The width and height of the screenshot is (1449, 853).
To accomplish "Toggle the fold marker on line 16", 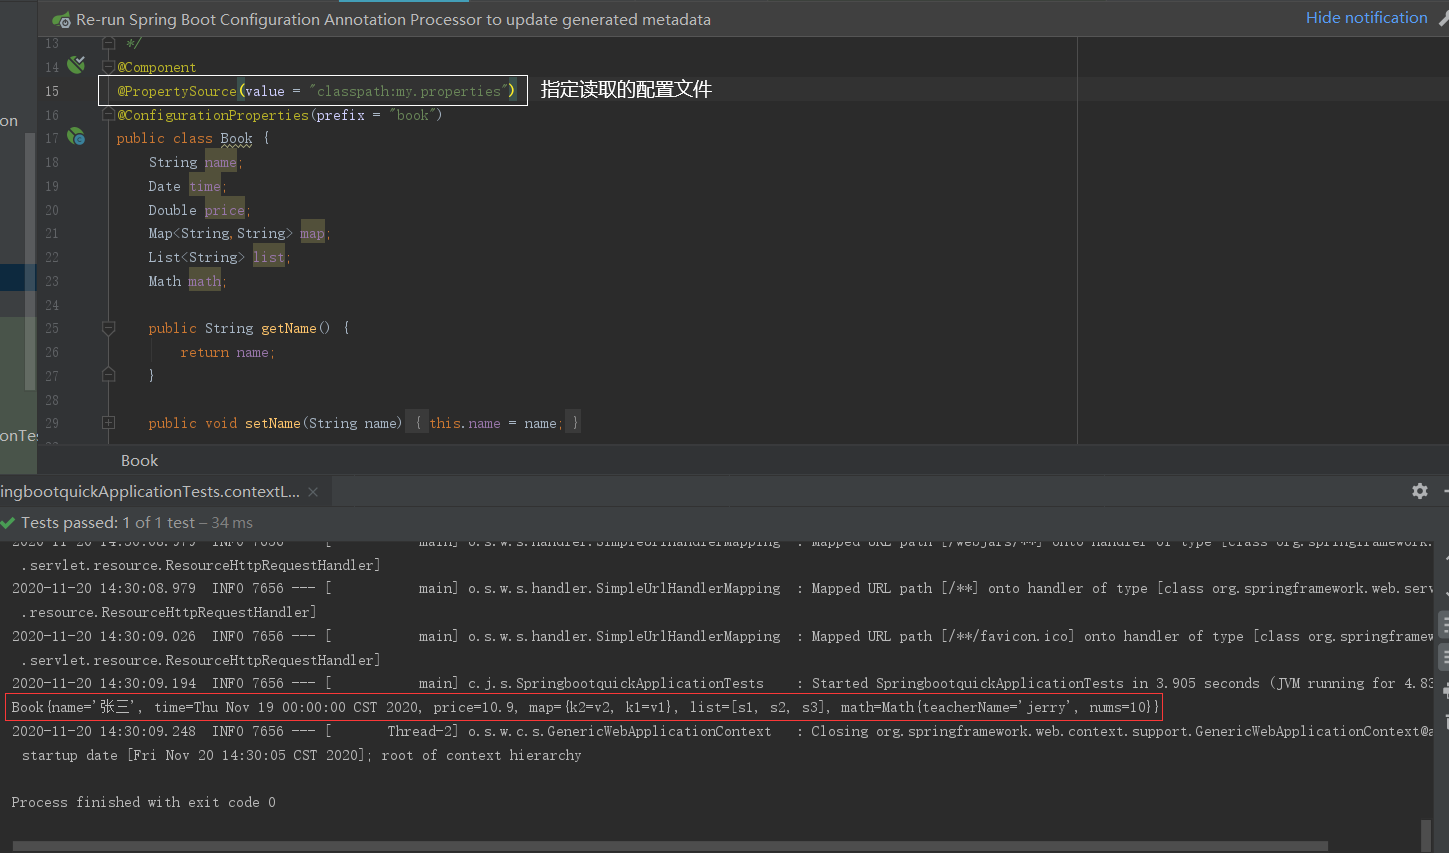I will point(108,115).
